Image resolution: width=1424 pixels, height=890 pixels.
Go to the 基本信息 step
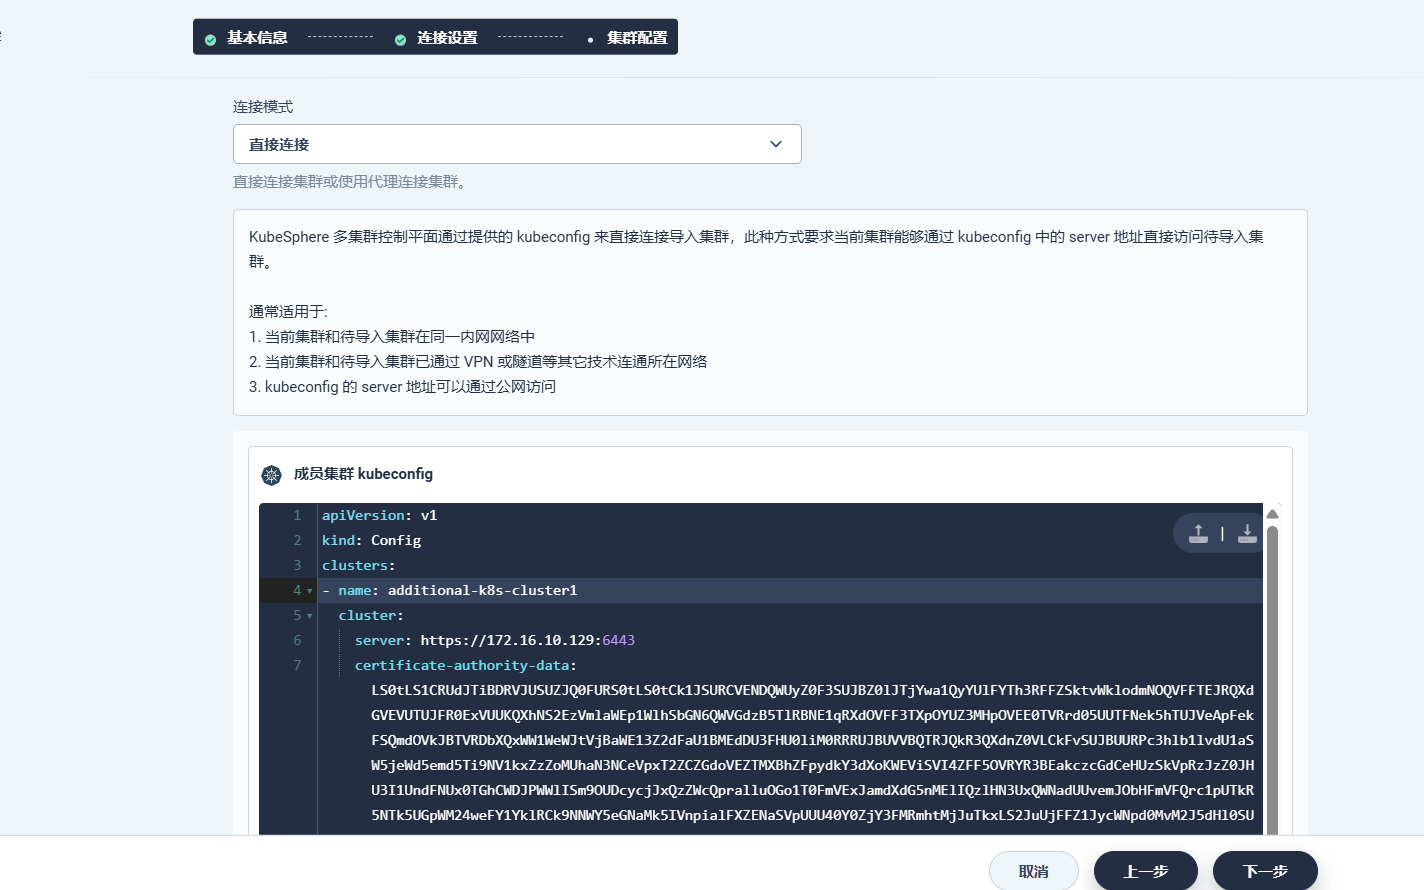point(257,38)
